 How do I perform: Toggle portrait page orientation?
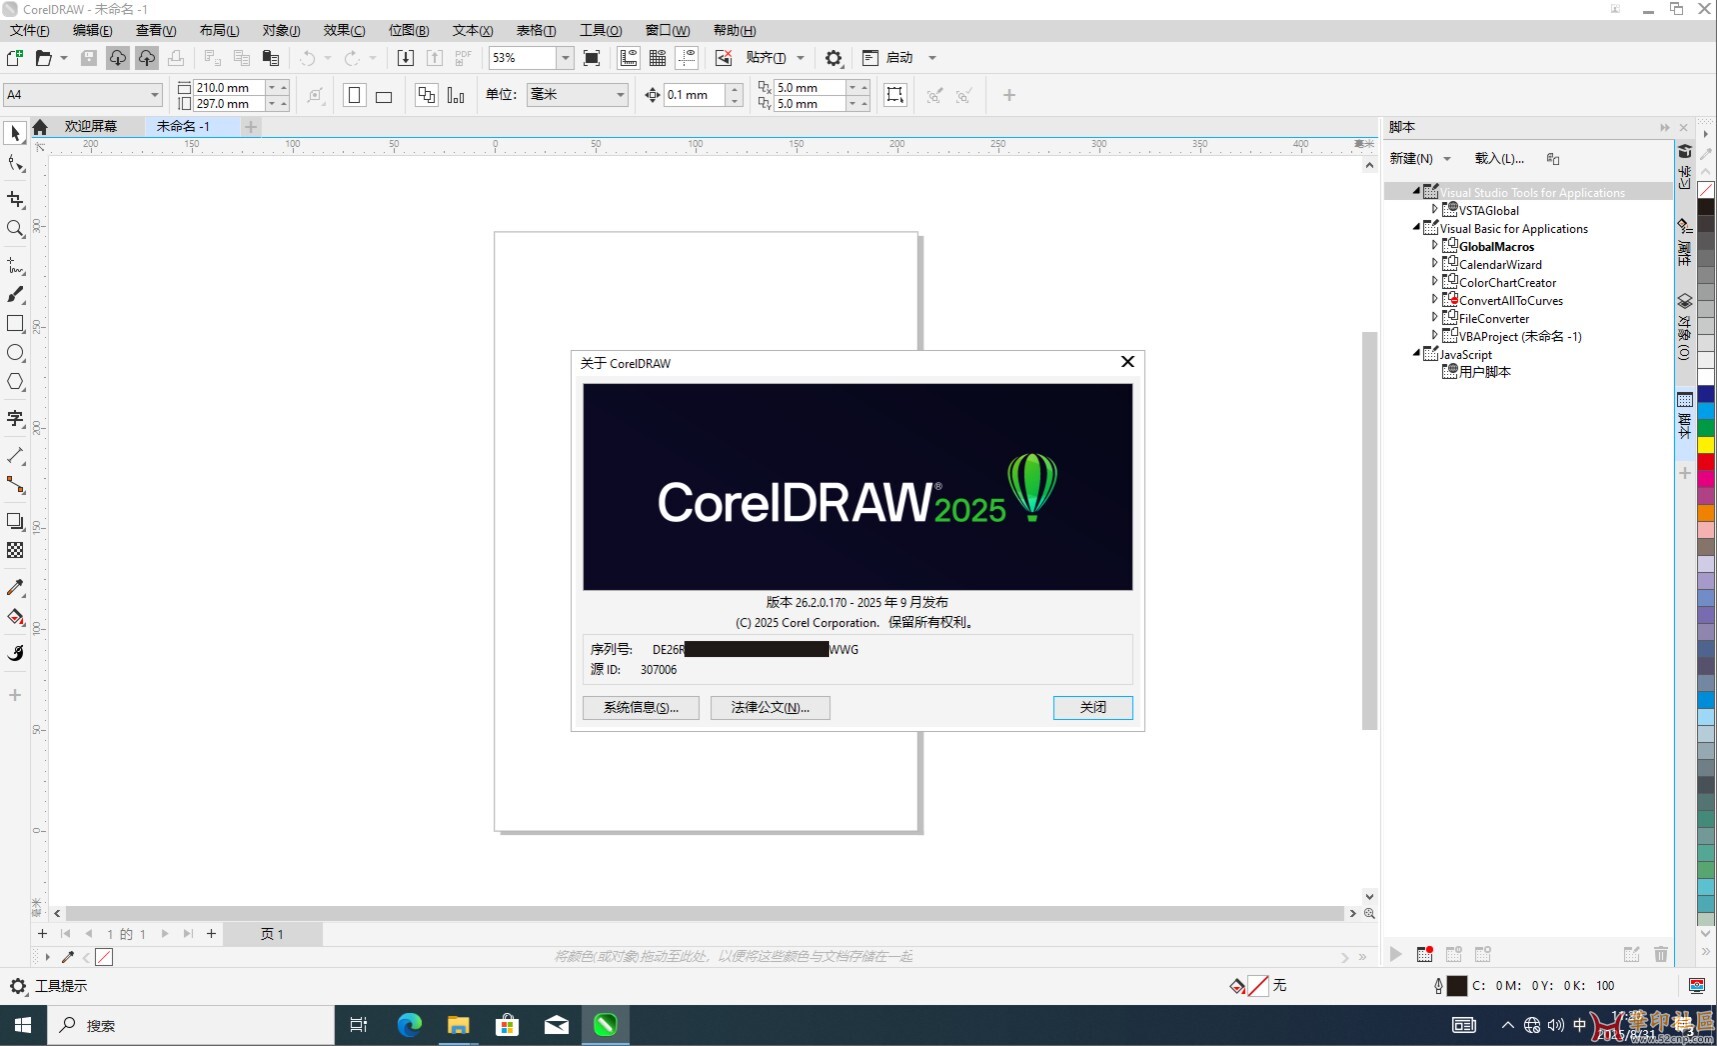[354, 95]
